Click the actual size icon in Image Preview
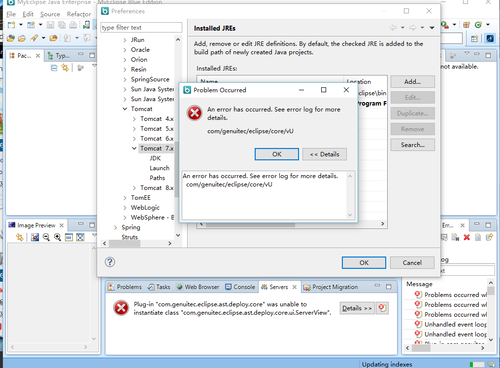 pos(69,237)
